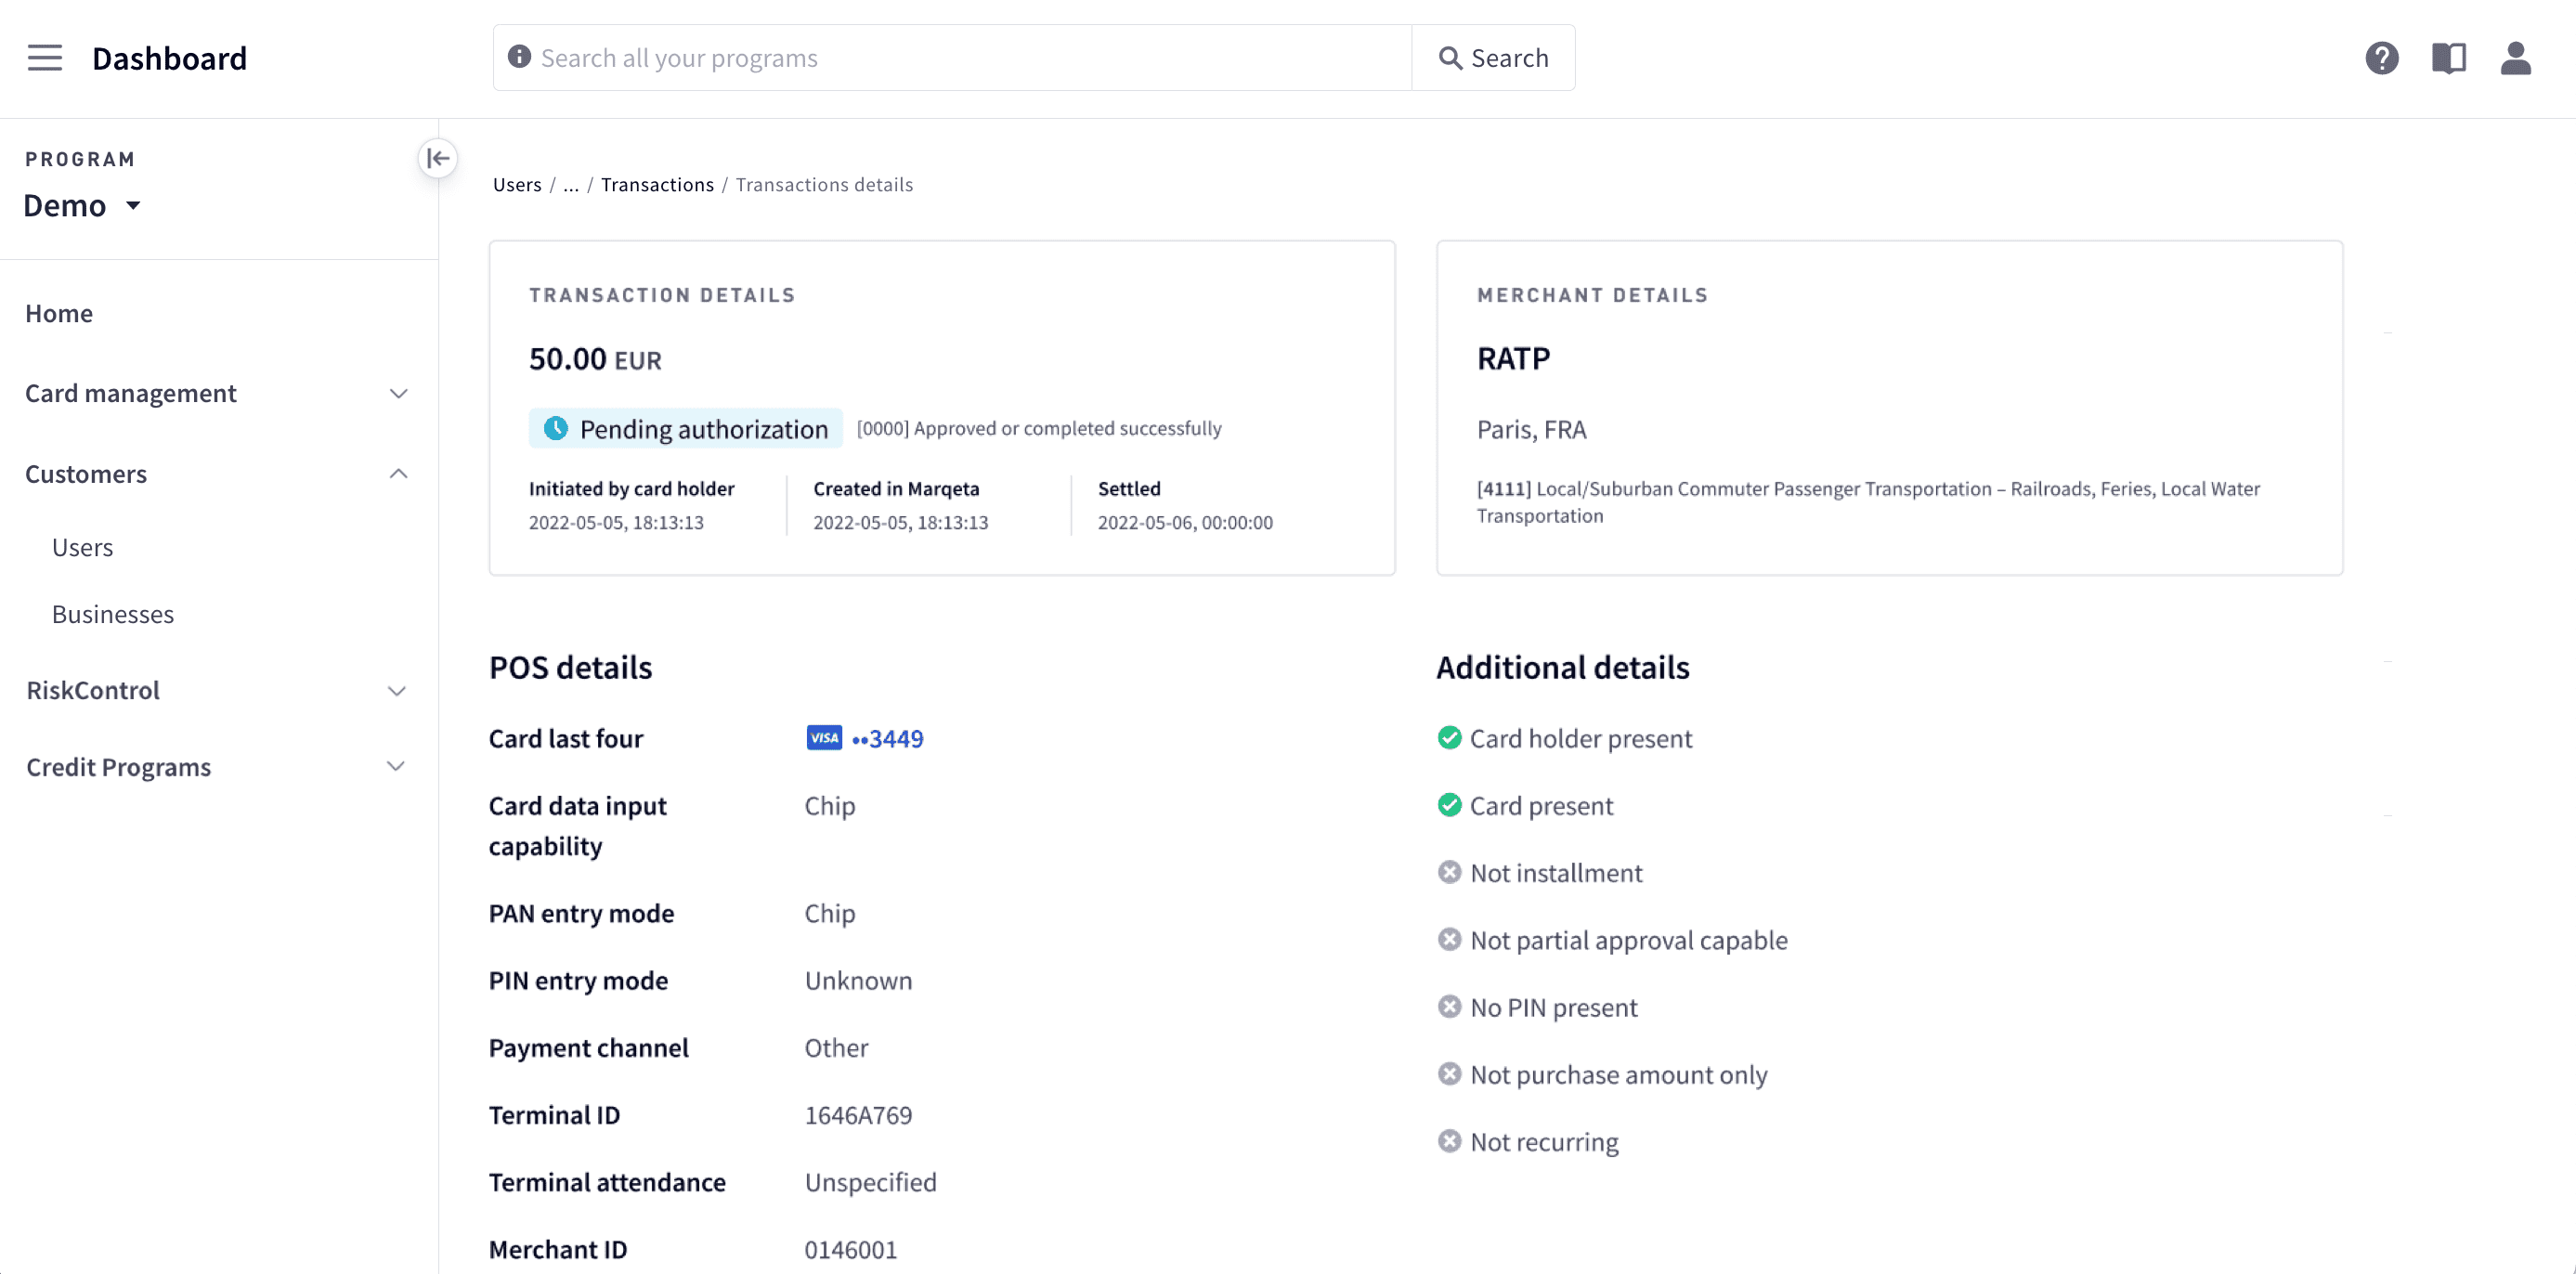
Task: Click the clock icon on Pending authorization badge
Action: tap(557, 428)
